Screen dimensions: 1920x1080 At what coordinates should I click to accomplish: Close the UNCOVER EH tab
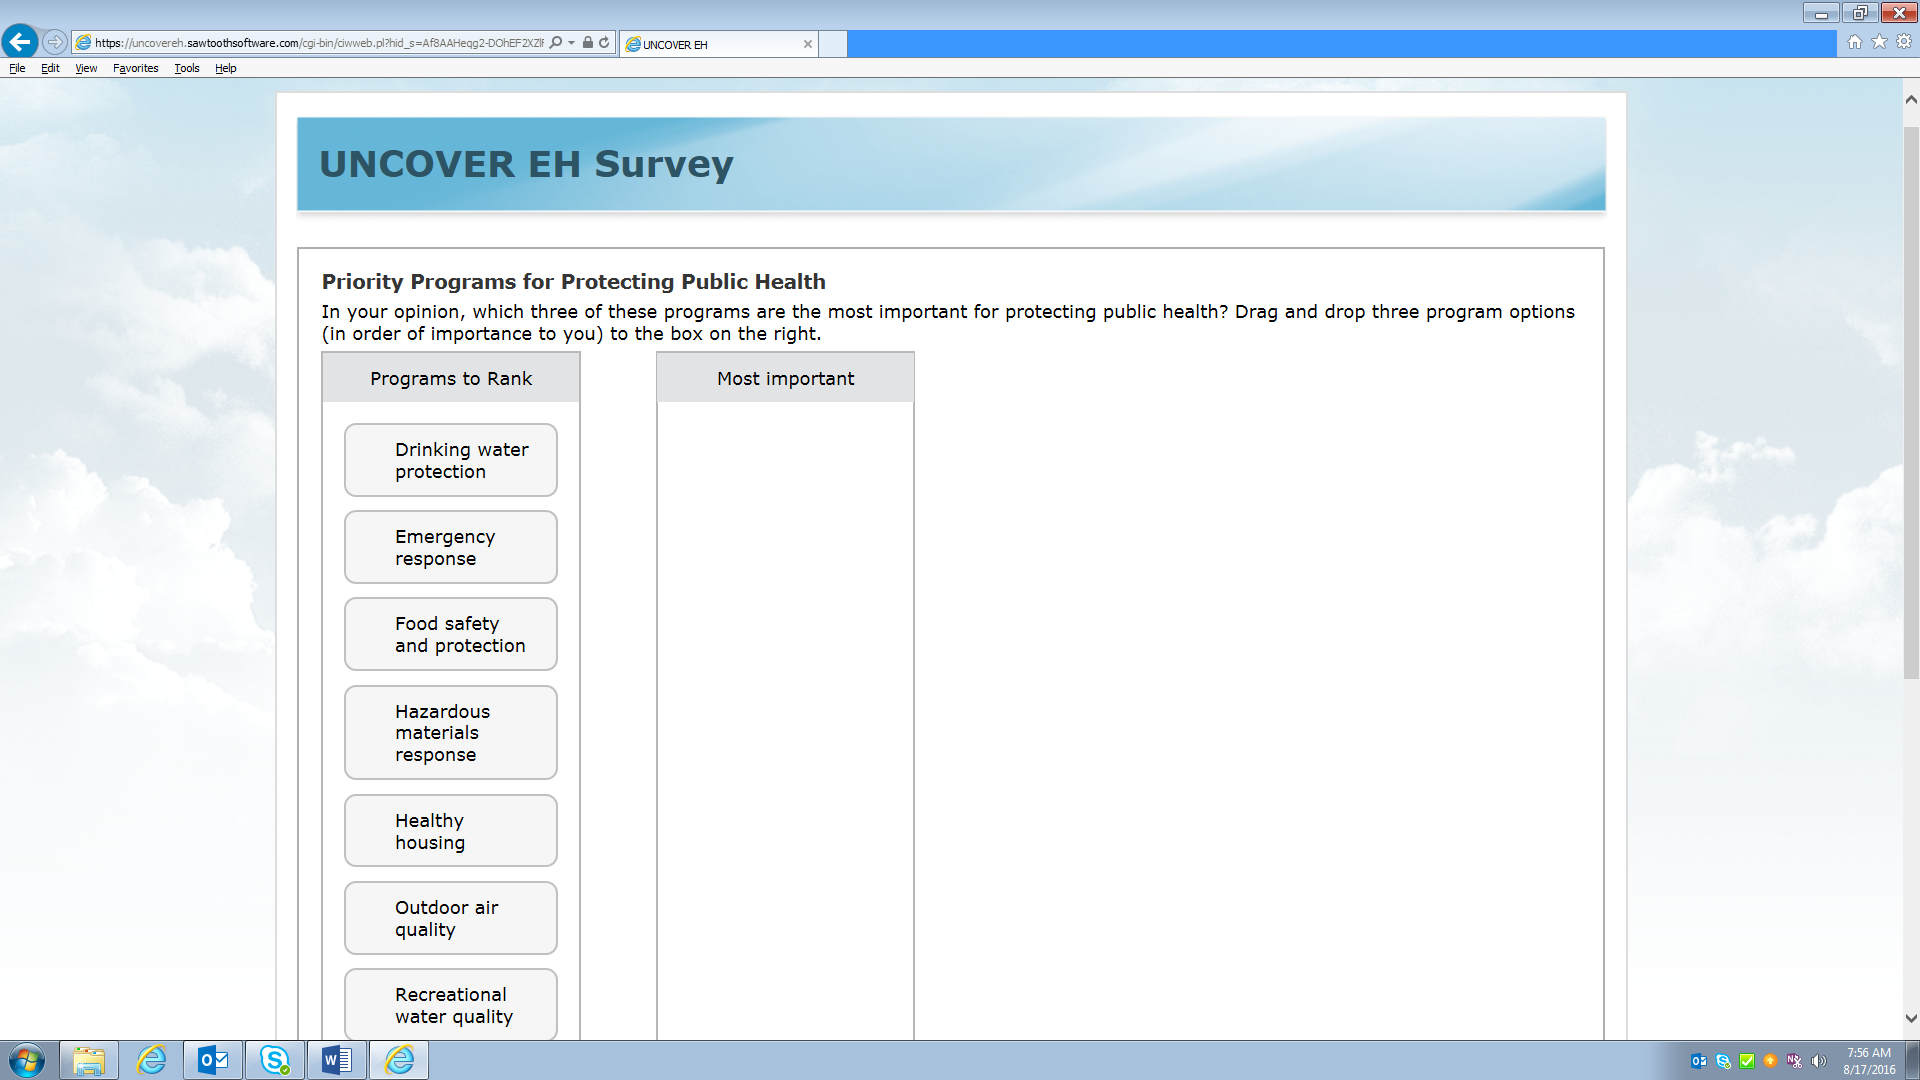807,44
